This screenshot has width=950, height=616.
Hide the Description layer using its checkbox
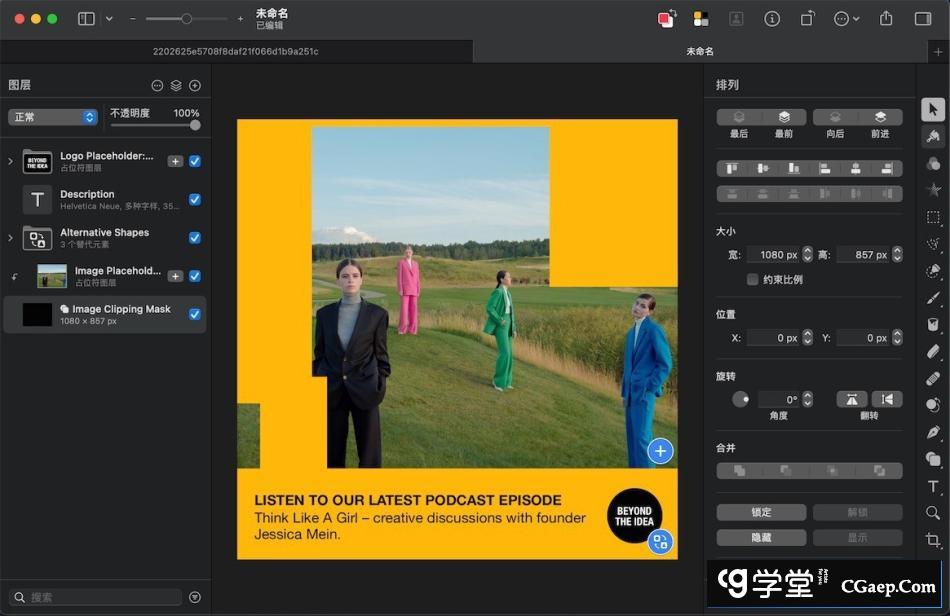tap(195, 200)
